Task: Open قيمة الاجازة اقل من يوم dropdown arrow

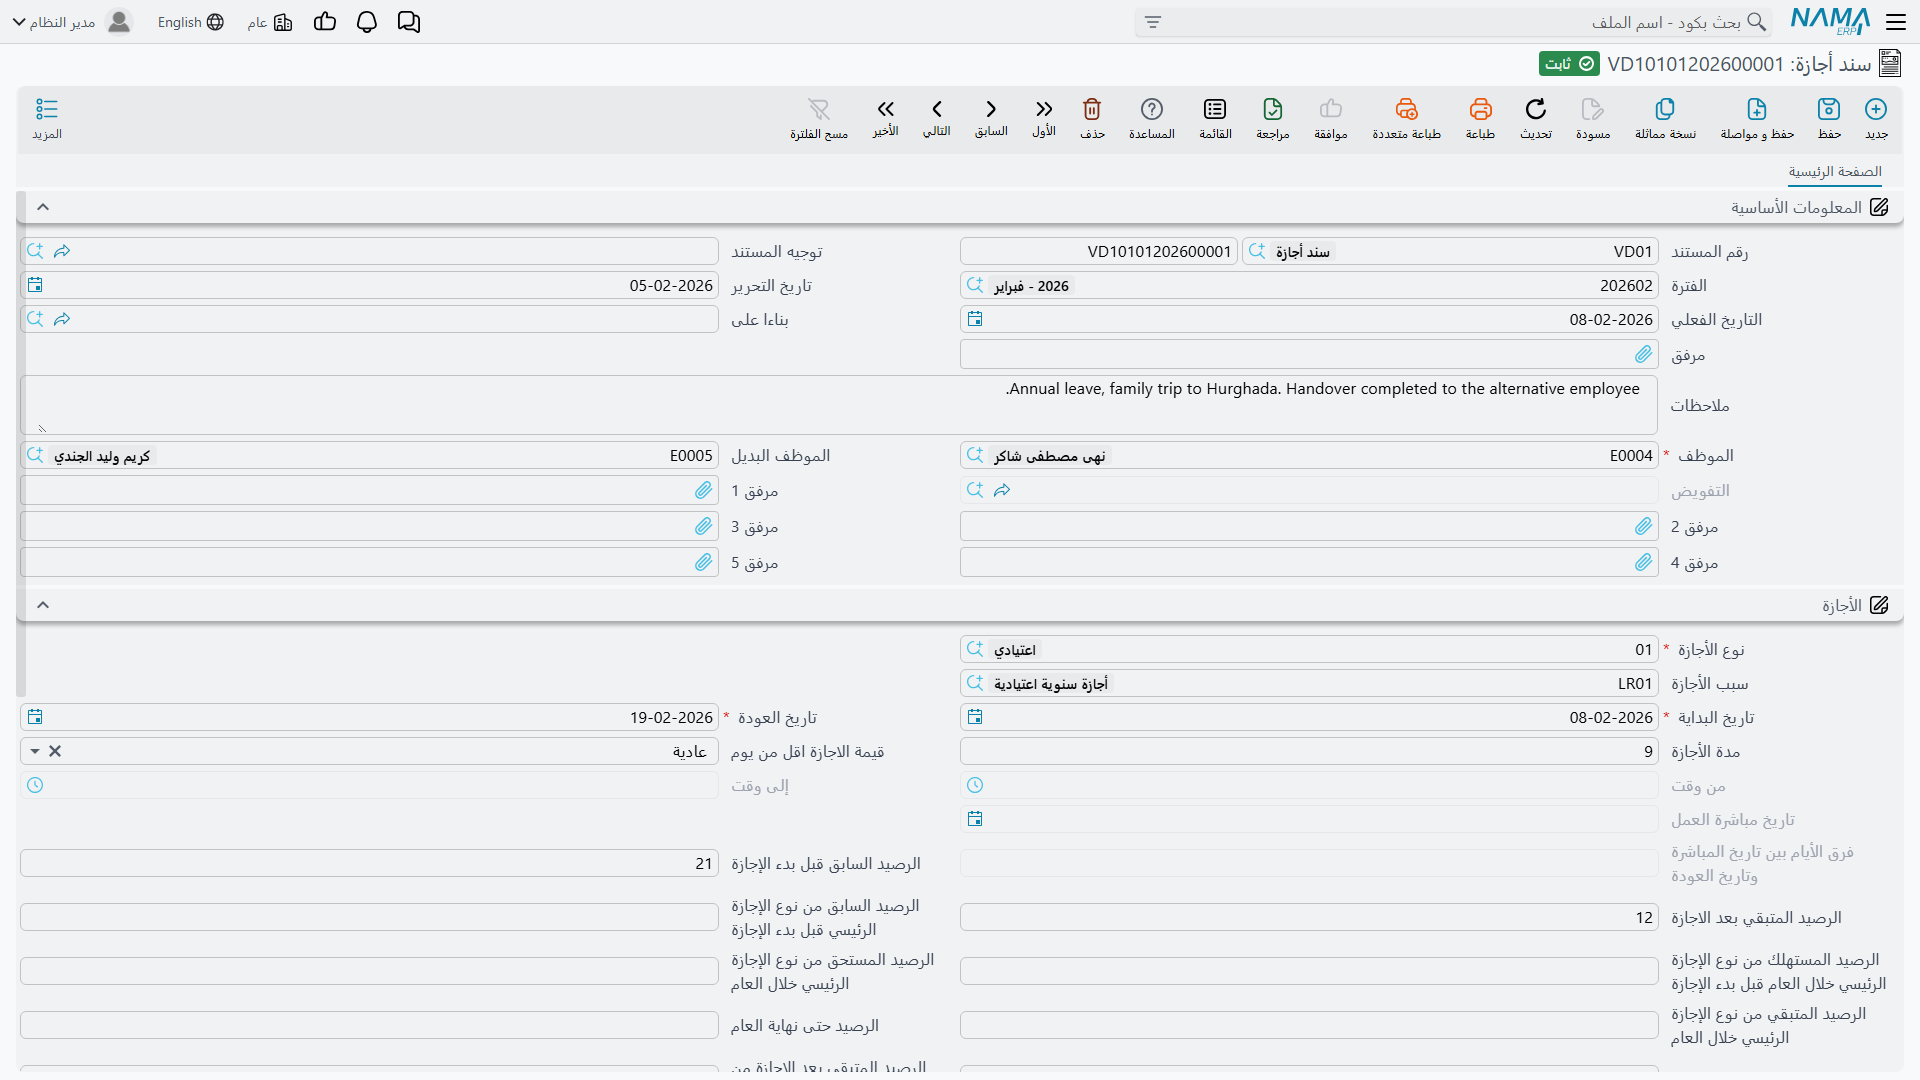Action: [x=35, y=752]
